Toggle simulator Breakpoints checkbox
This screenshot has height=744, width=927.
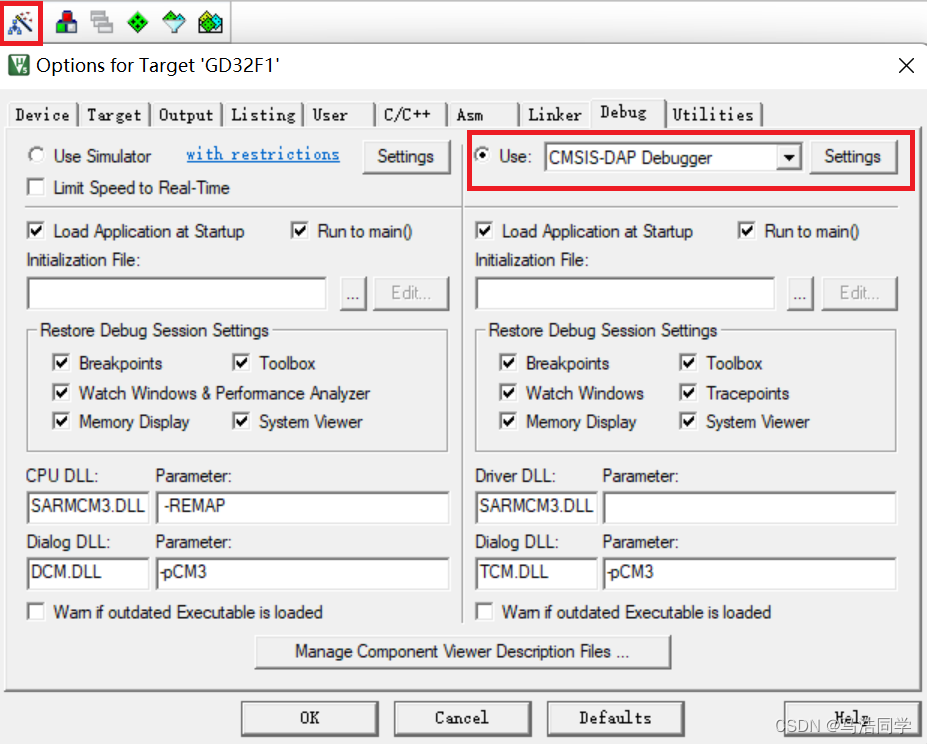pos(61,363)
